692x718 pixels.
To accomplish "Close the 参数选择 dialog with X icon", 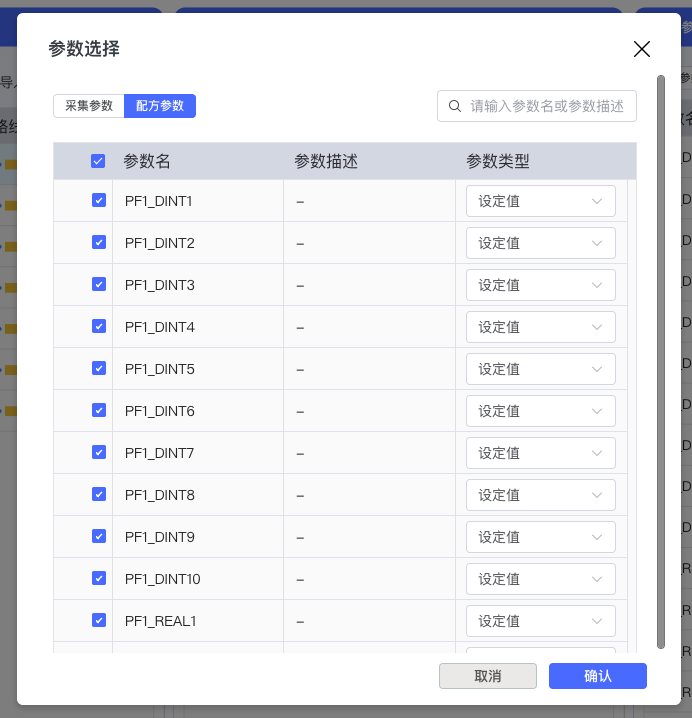I will (x=641, y=49).
